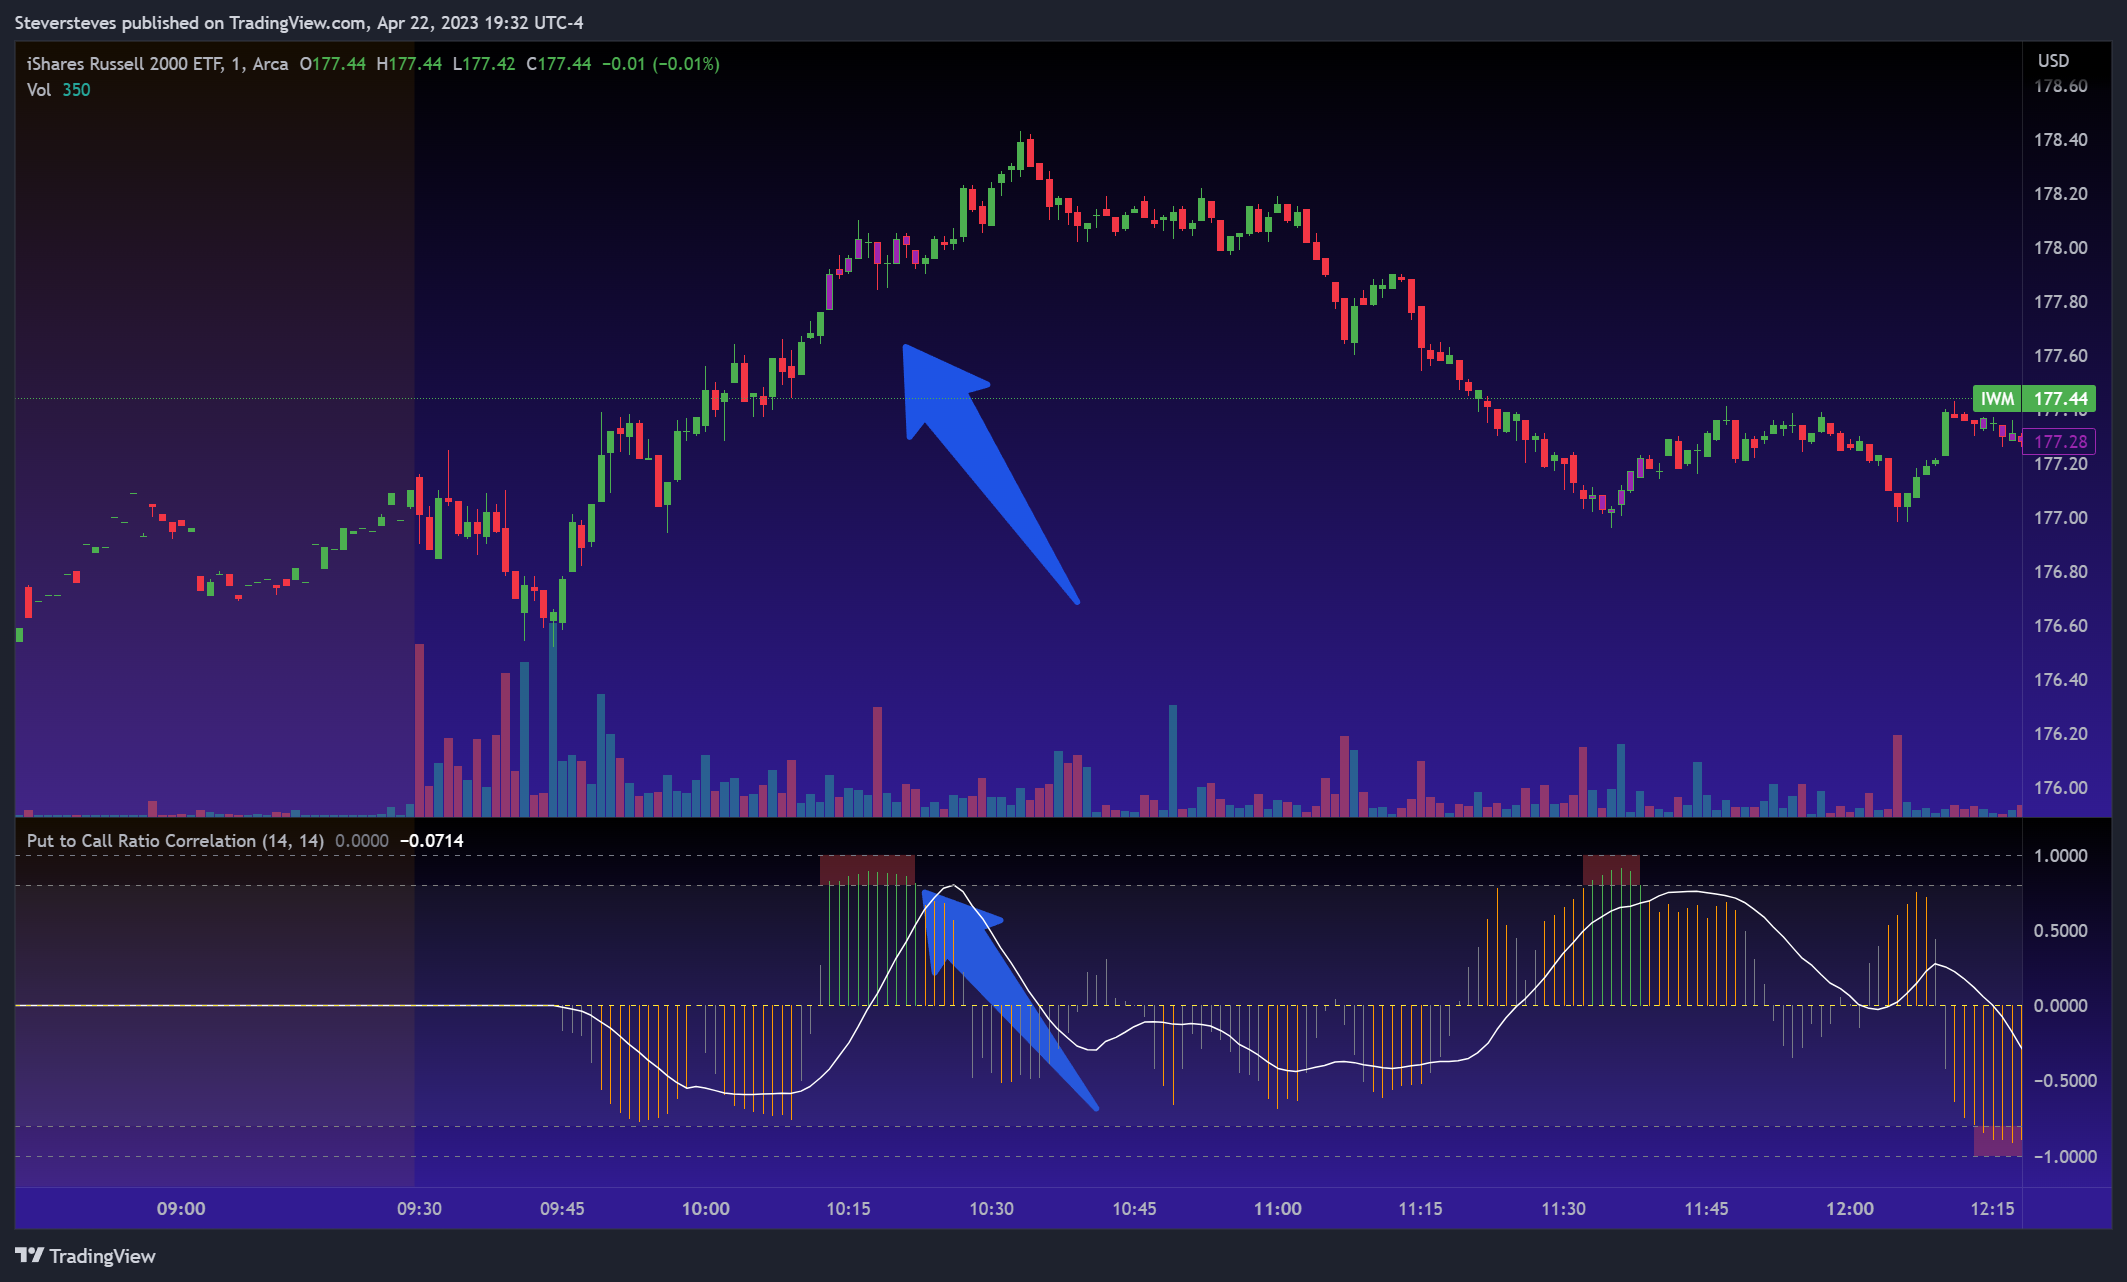Click the 12:00 time axis label
Viewport: 2127px width, 1282px height.
point(1849,1208)
